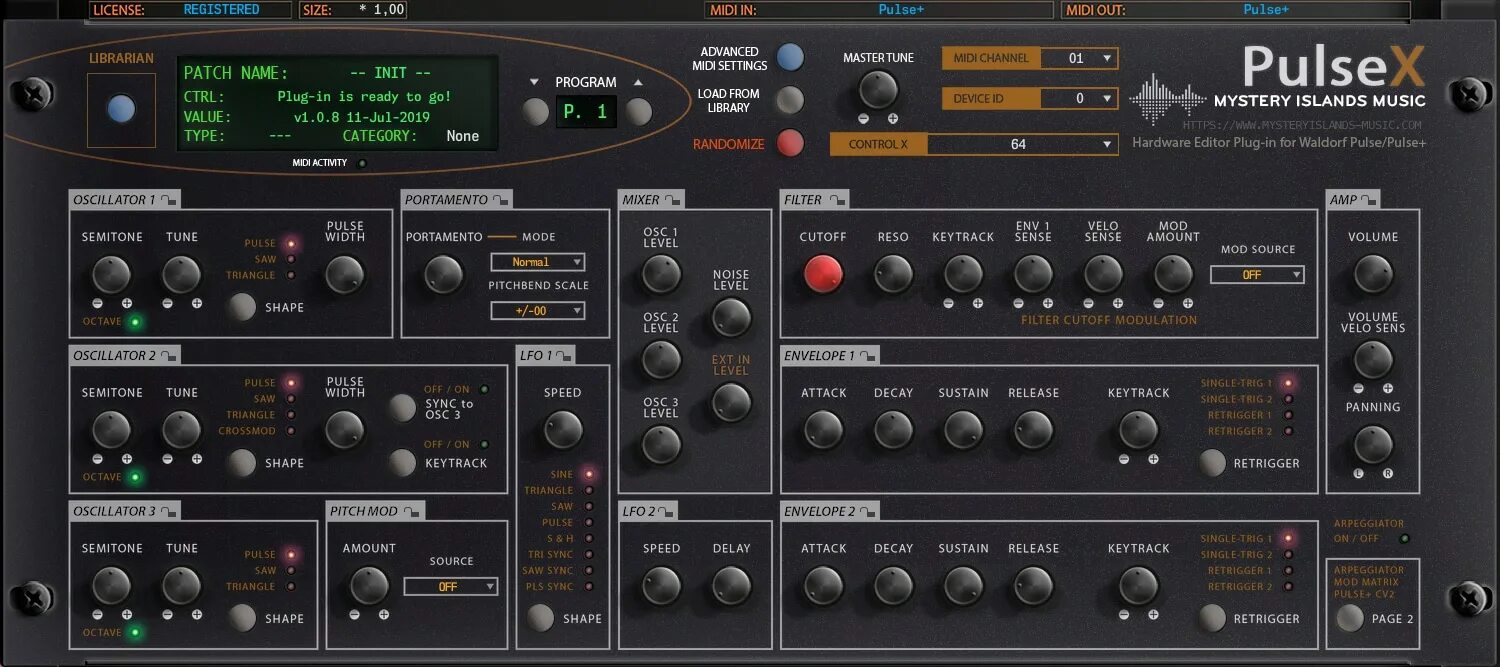Click the R icon under Panning
Screen dimensions: 1500x667
tap(1388, 473)
